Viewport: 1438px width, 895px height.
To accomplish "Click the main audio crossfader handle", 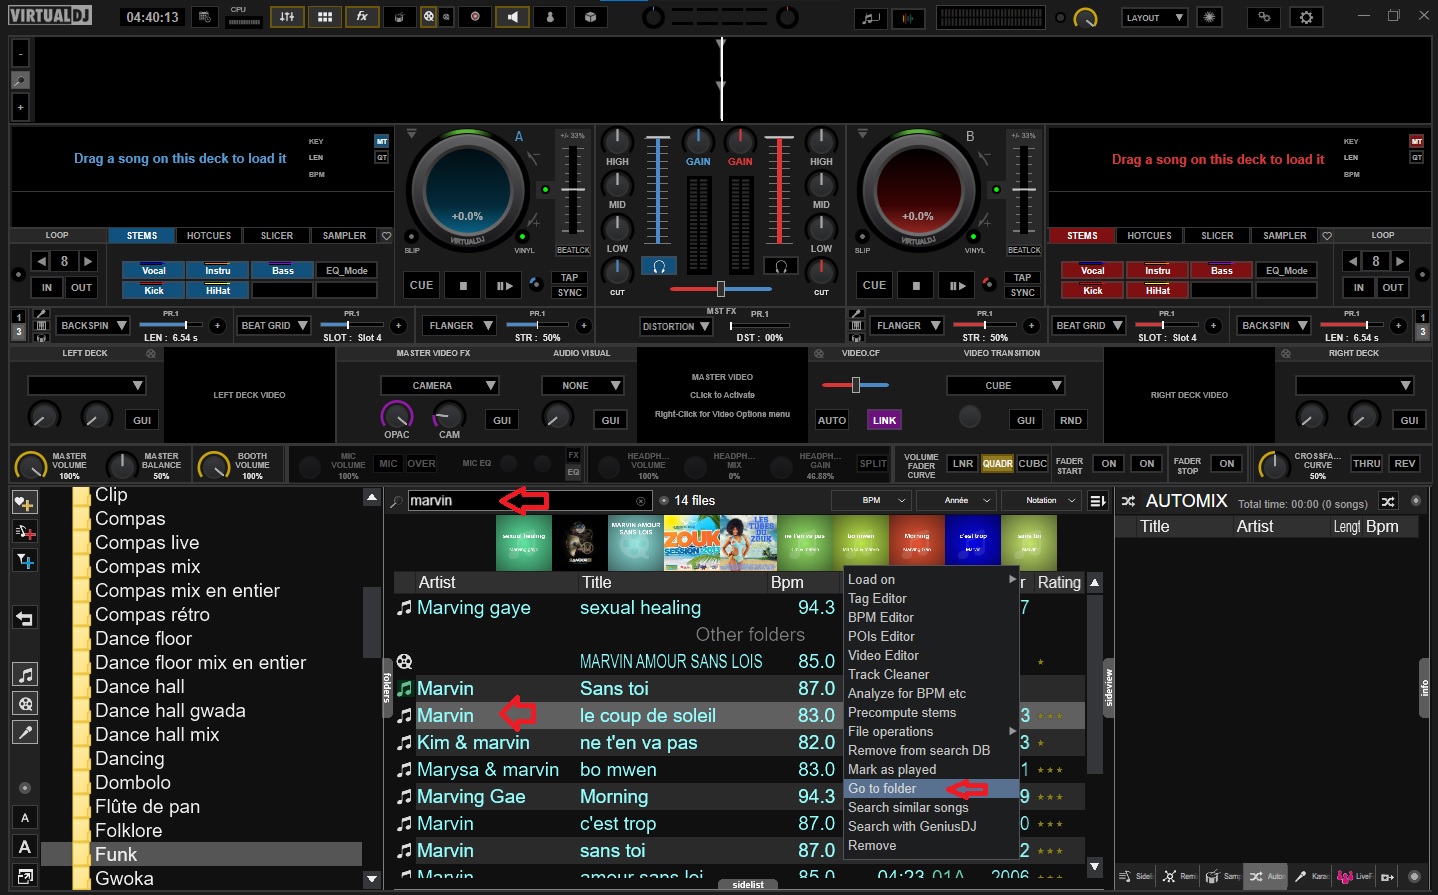I will (x=720, y=288).
